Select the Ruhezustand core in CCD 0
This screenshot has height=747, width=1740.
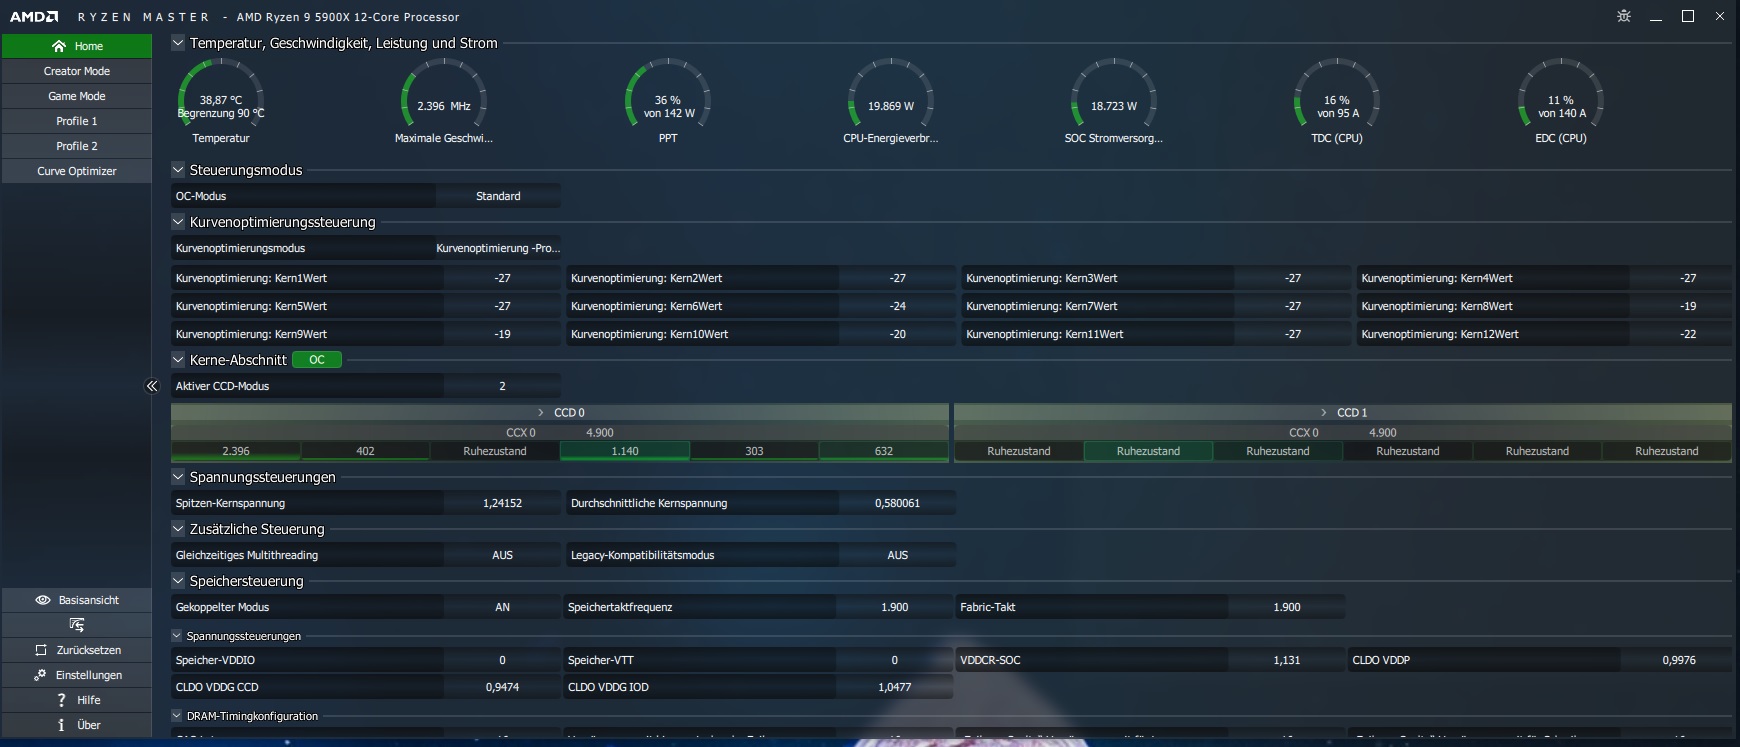click(x=495, y=451)
